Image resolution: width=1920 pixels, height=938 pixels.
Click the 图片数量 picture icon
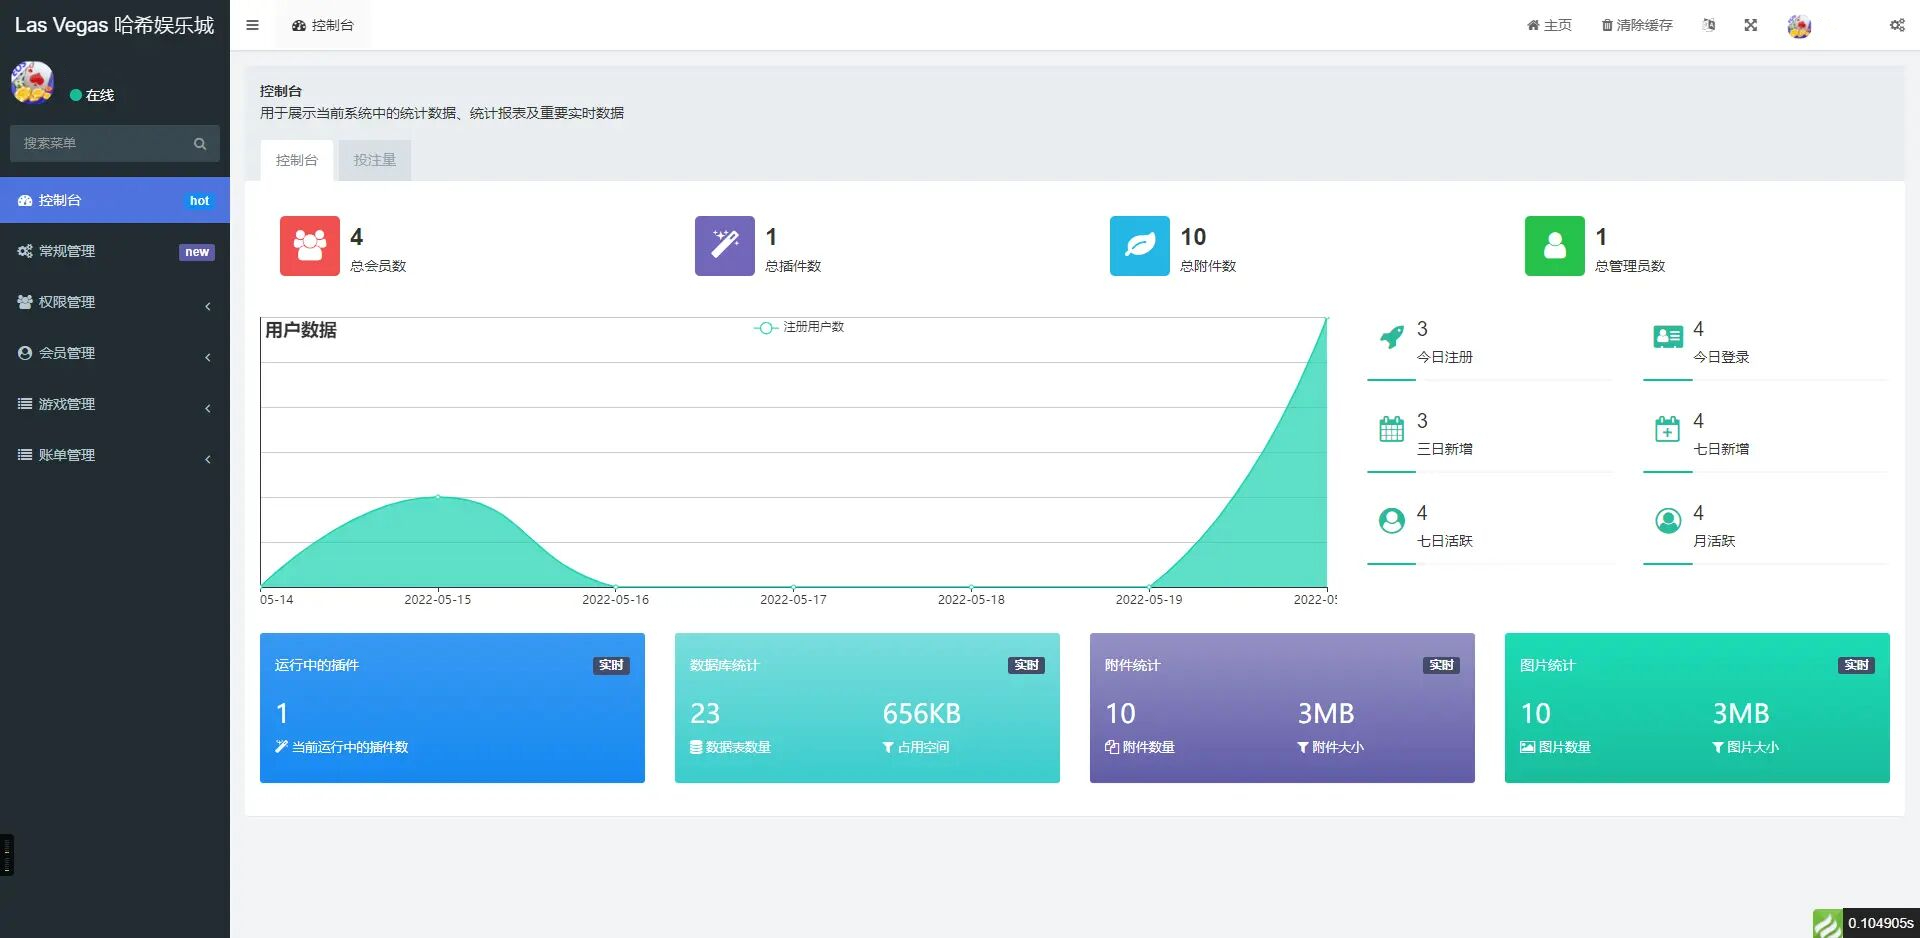1528,747
